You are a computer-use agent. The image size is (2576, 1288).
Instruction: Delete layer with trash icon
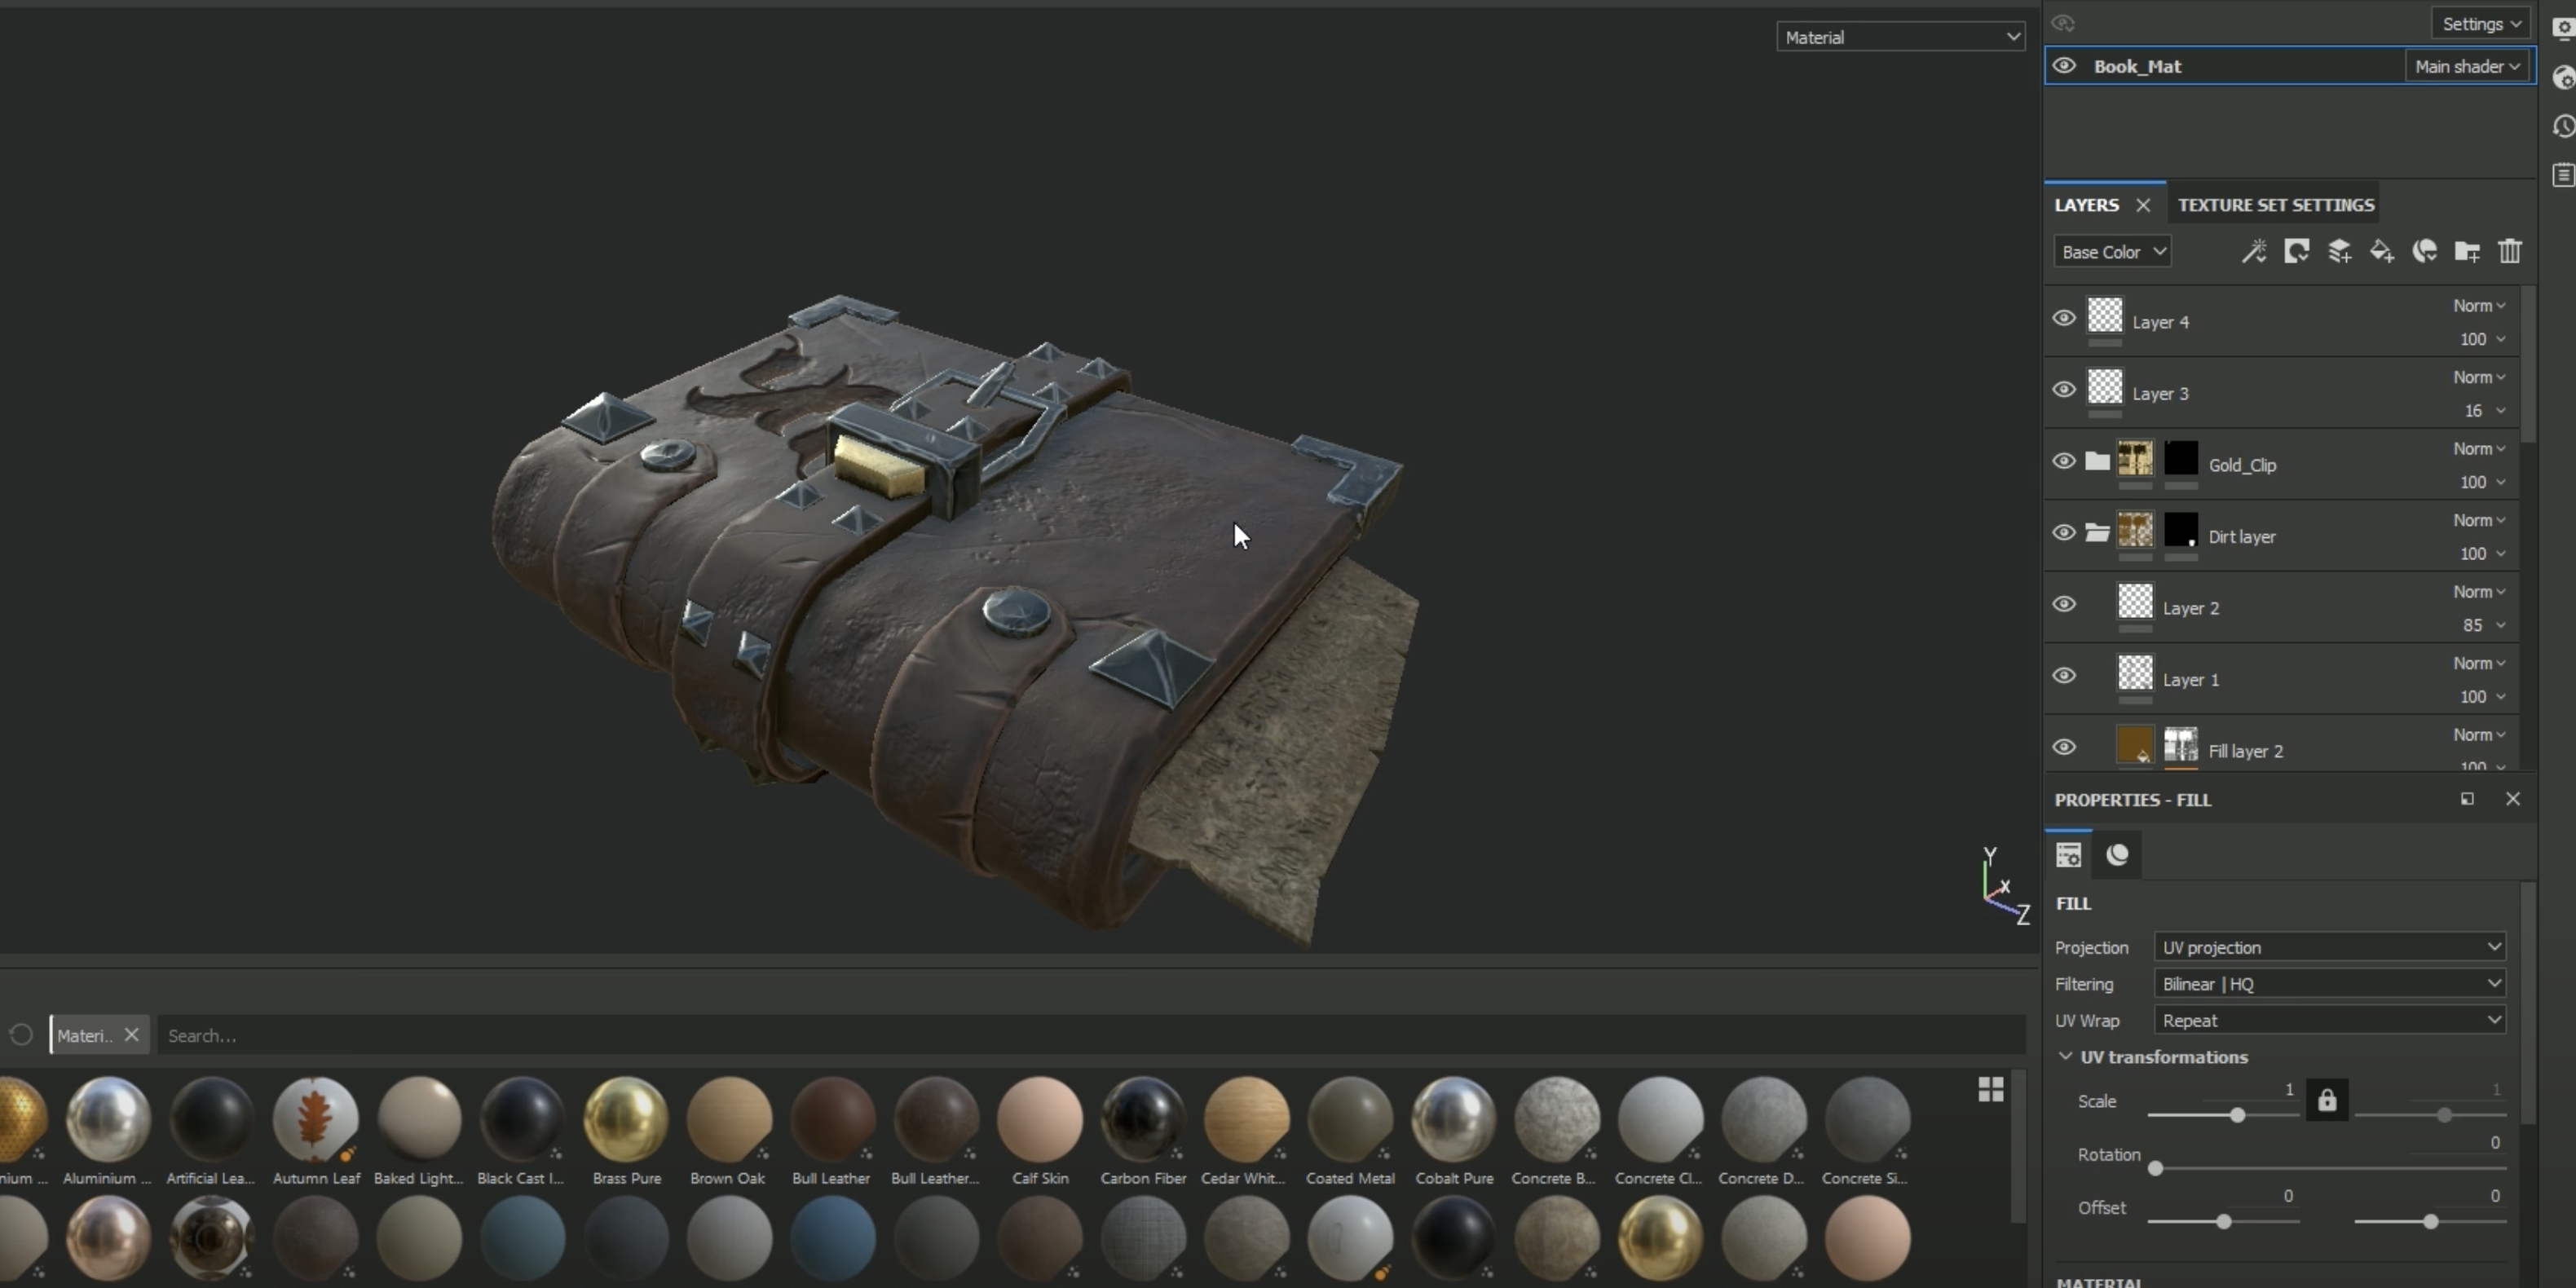tap(2510, 251)
